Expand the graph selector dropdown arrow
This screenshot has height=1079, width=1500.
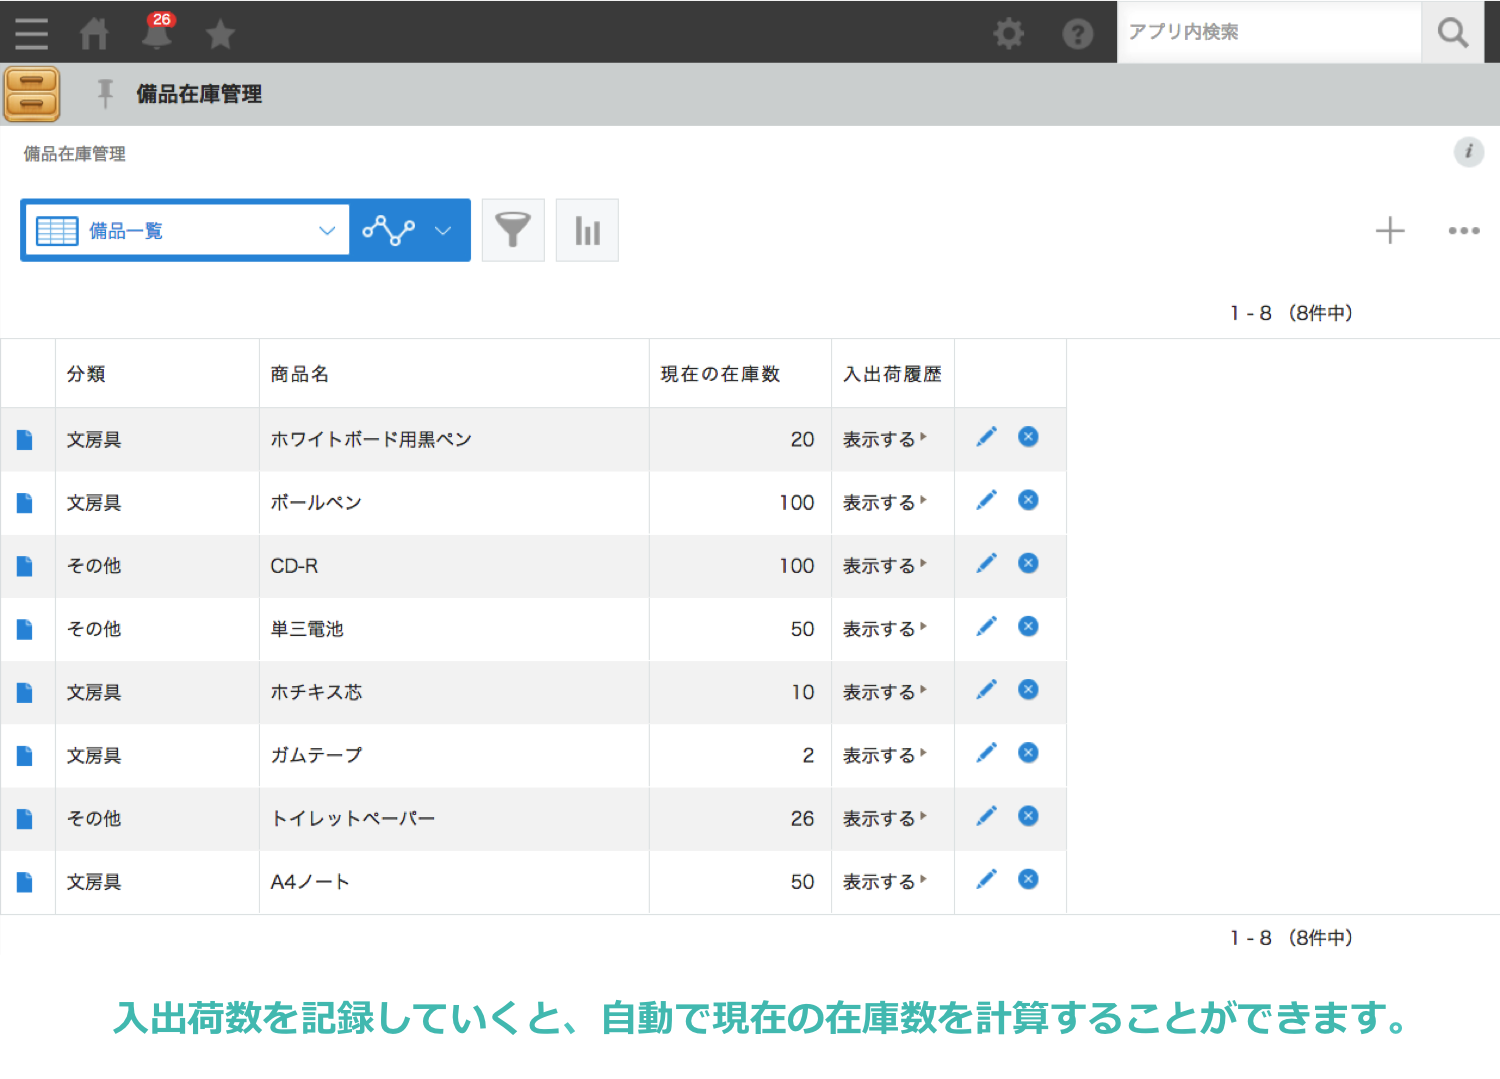[443, 231]
